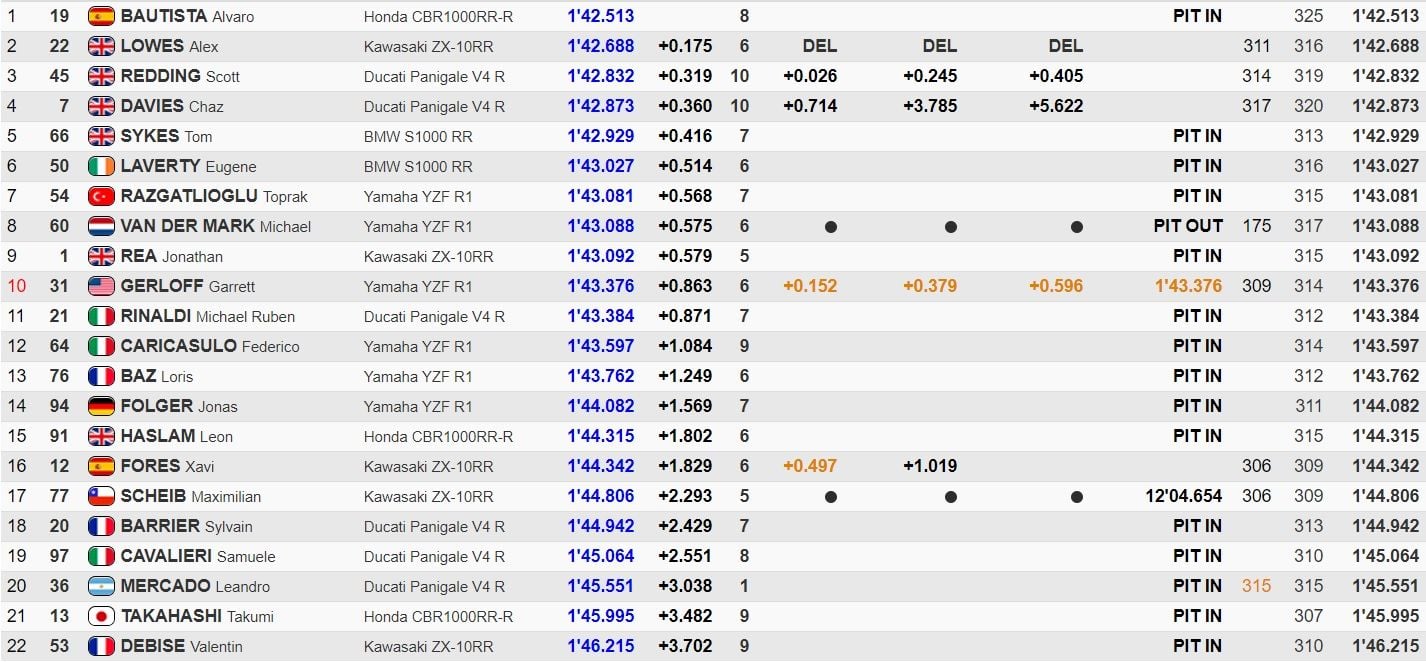The width and height of the screenshot is (1426, 662).
Task: Select the Italian flag next to RINALDI
Action: click(101, 316)
